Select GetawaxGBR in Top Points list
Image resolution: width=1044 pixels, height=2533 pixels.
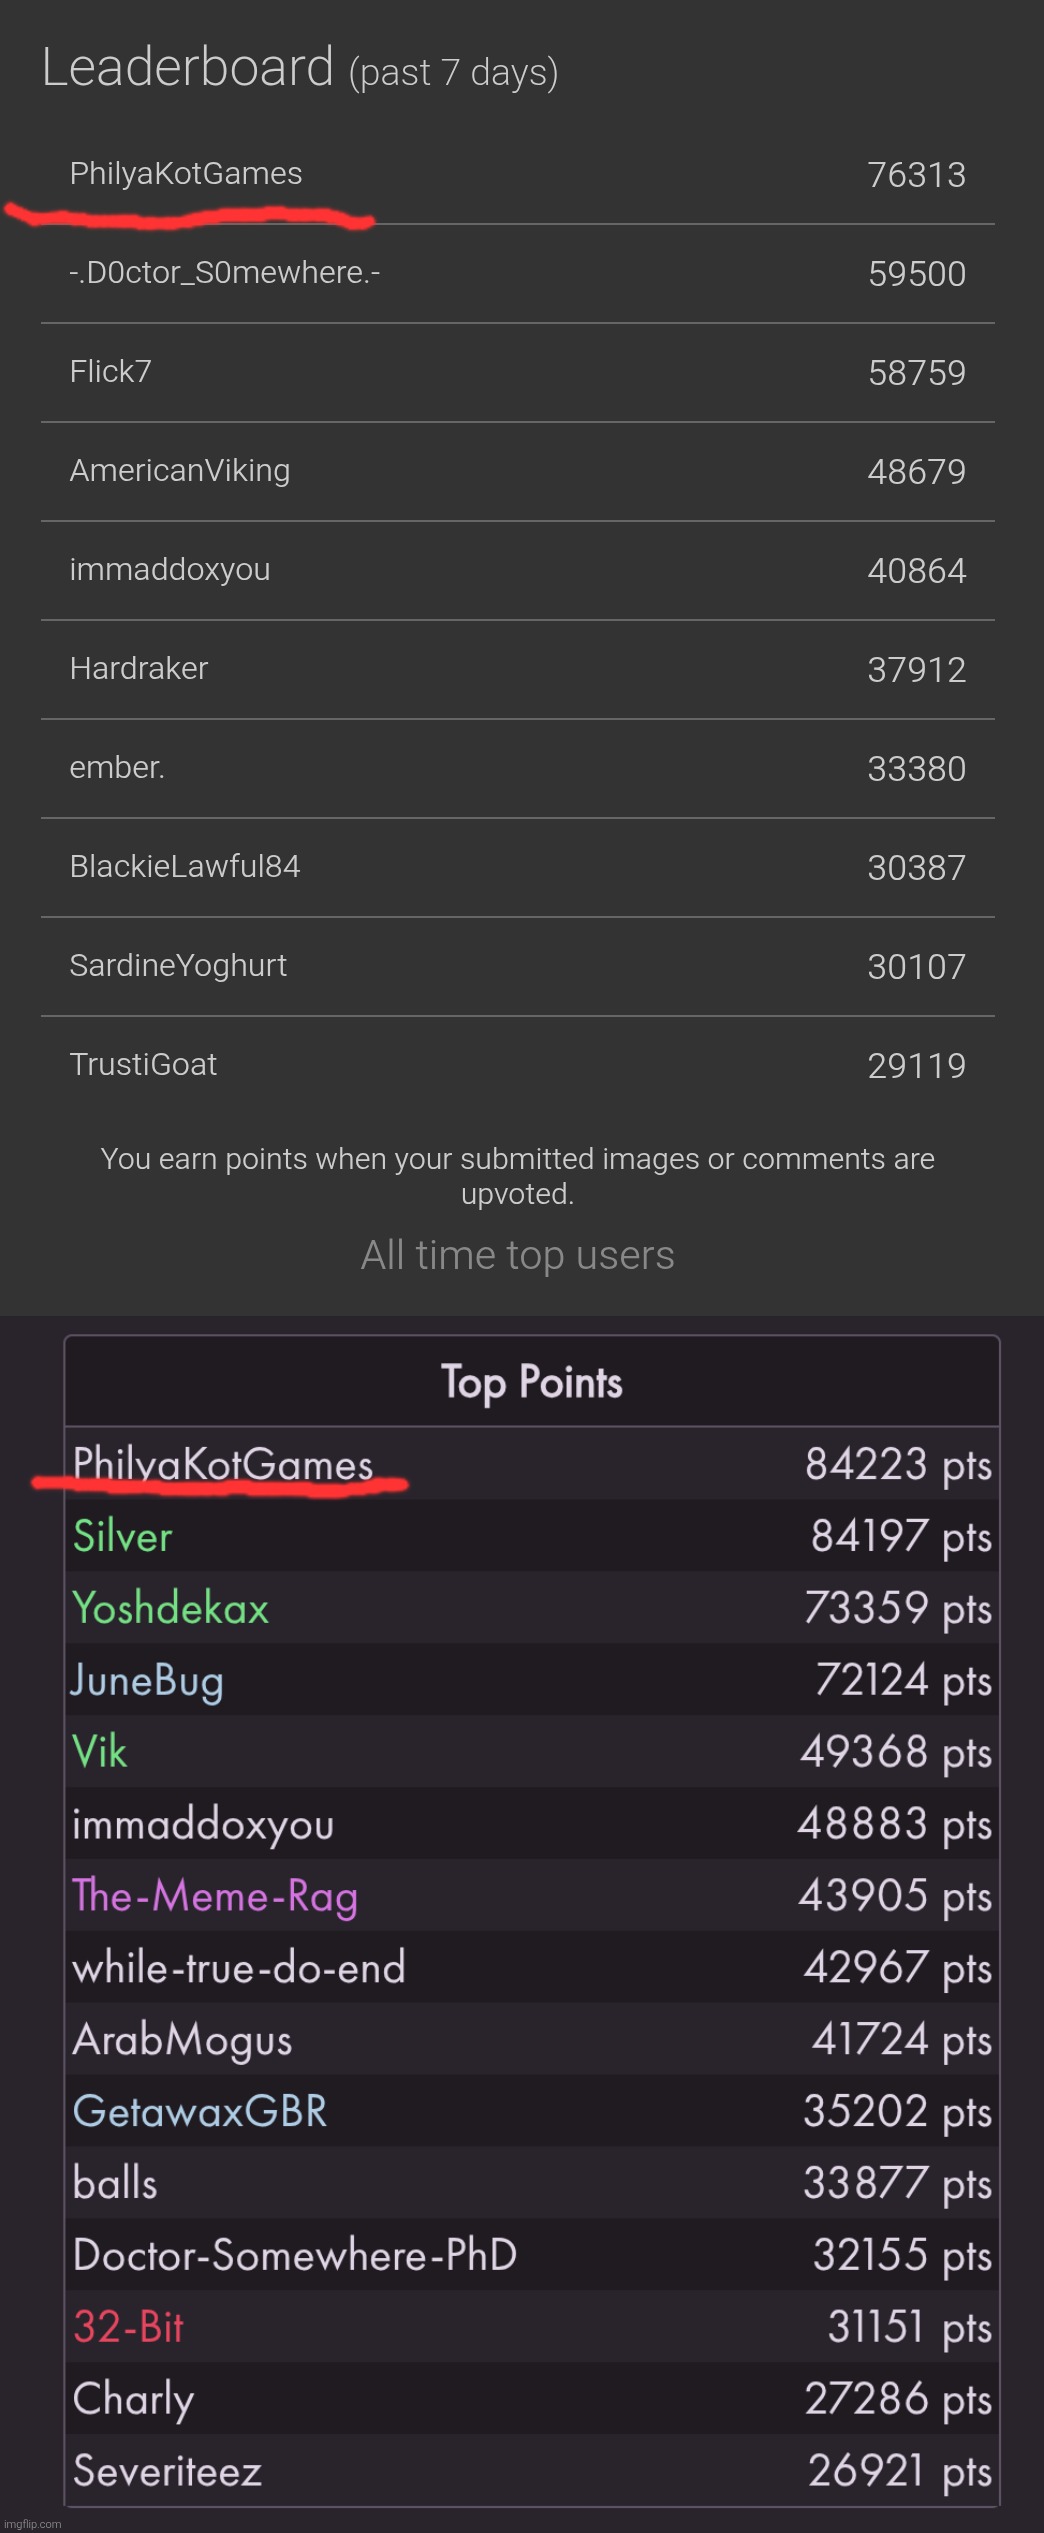tap(200, 2112)
